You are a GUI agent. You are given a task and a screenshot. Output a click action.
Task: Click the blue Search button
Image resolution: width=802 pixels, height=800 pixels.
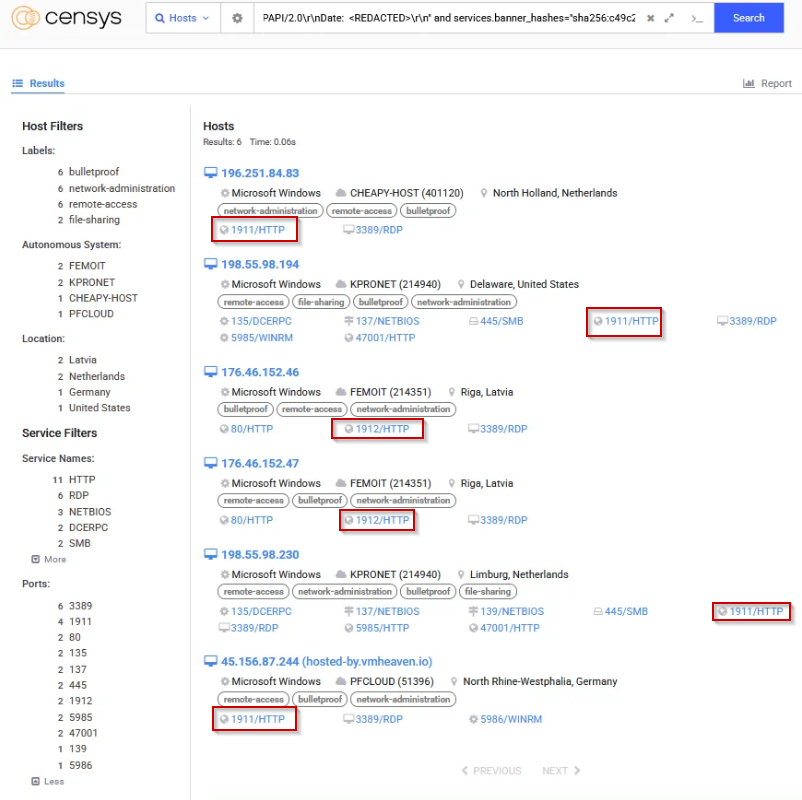(x=749, y=18)
